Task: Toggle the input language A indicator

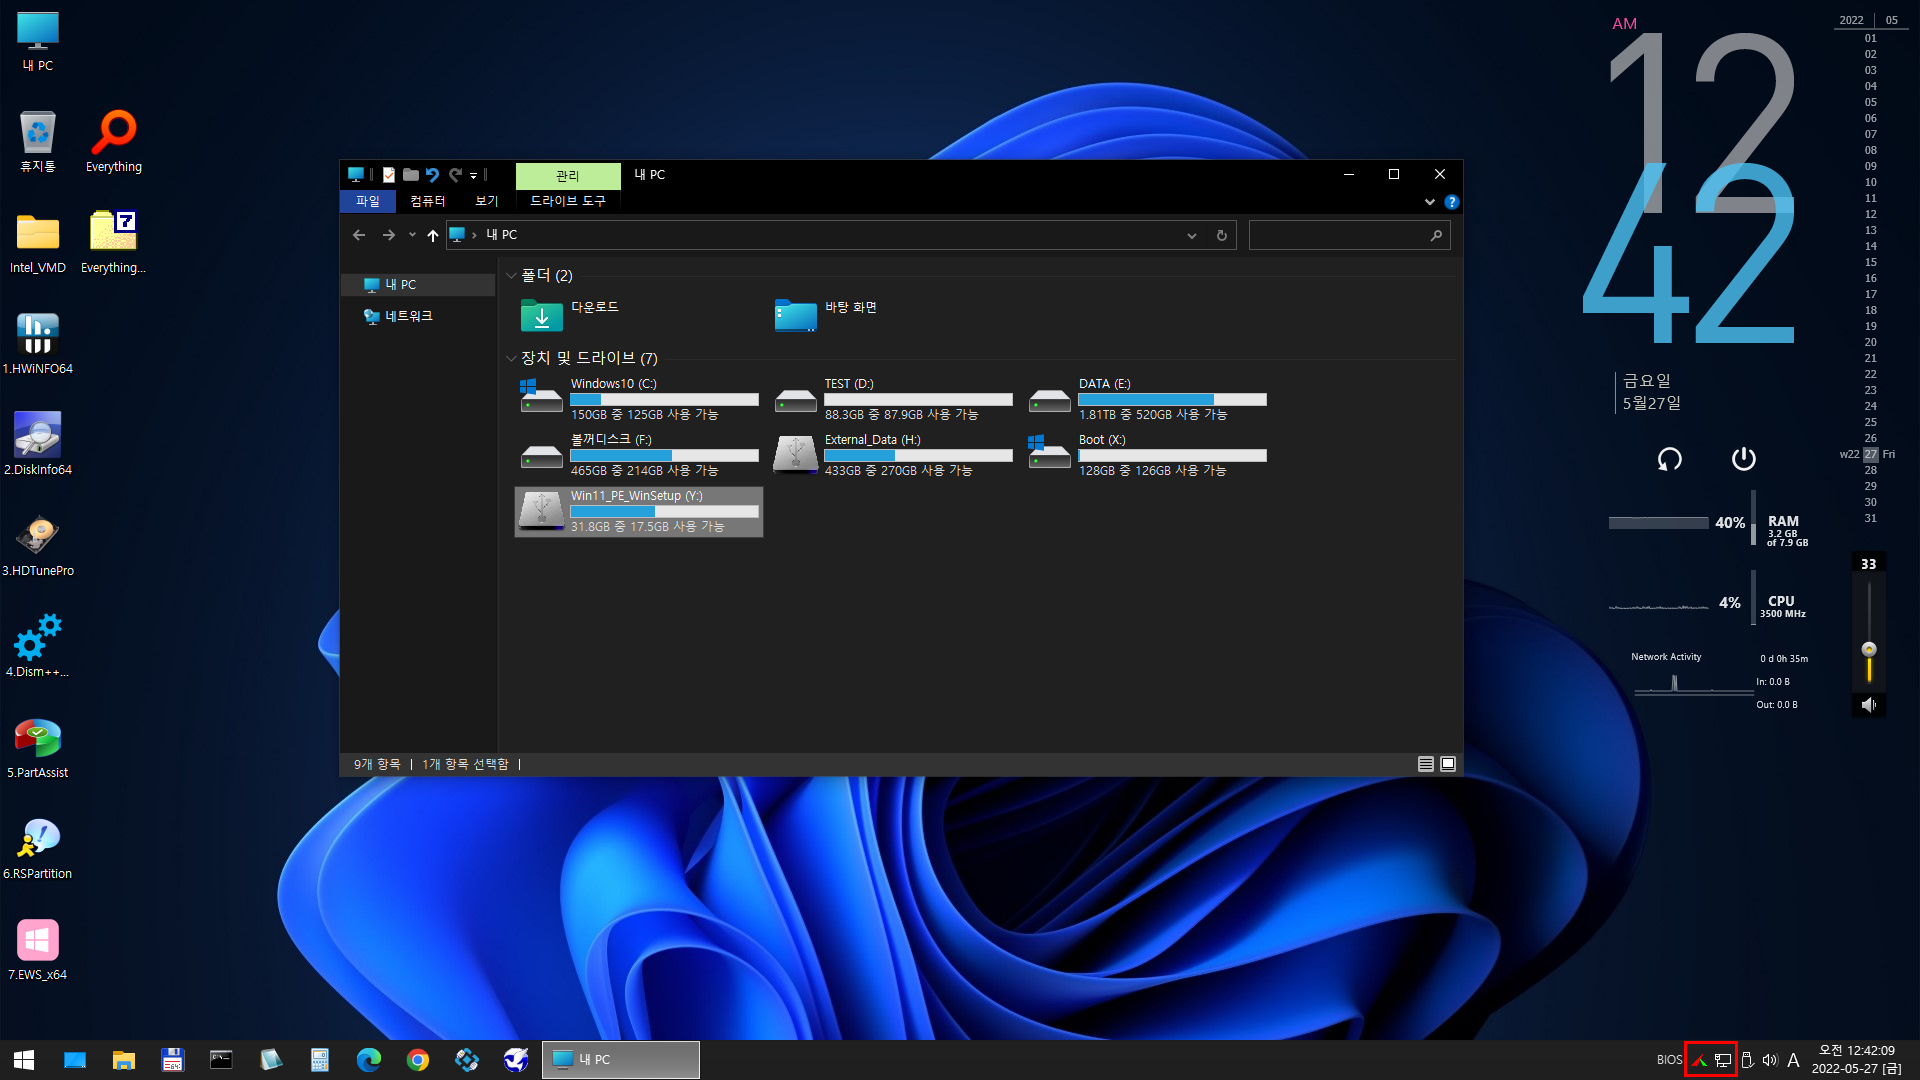Action: 1793,1060
